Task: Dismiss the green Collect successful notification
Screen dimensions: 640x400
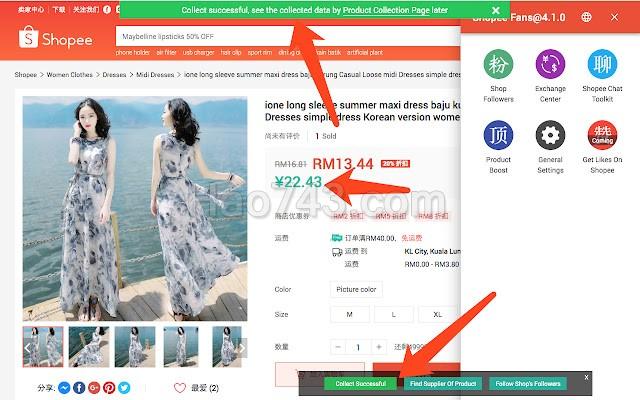Action: pyautogui.click(x=496, y=10)
